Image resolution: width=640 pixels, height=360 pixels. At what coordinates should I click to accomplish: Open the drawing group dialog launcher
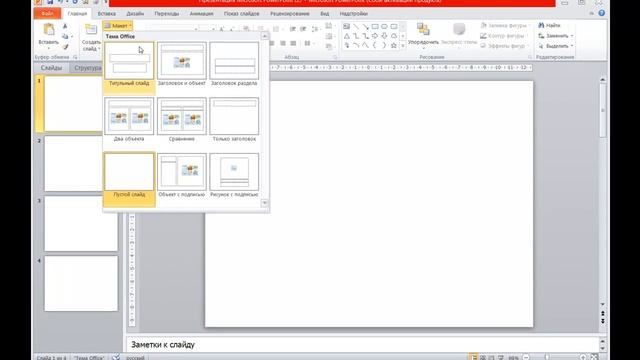530,57
